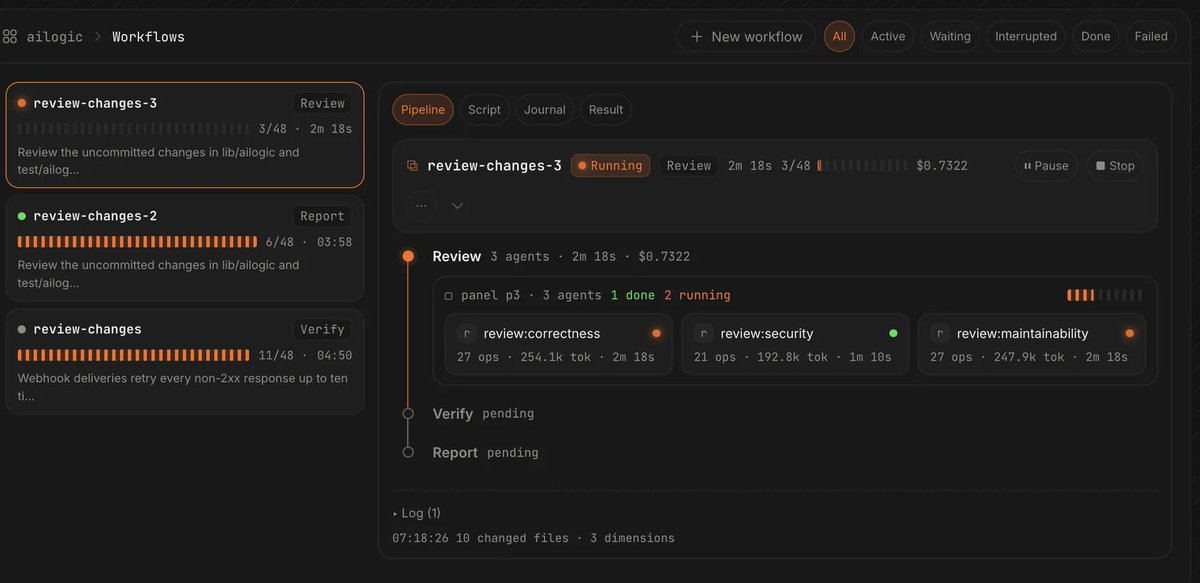Screen dimensions: 1200x583
Task: Expand the Log (1) section
Action: pyautogui.click(x=417, y=513)
